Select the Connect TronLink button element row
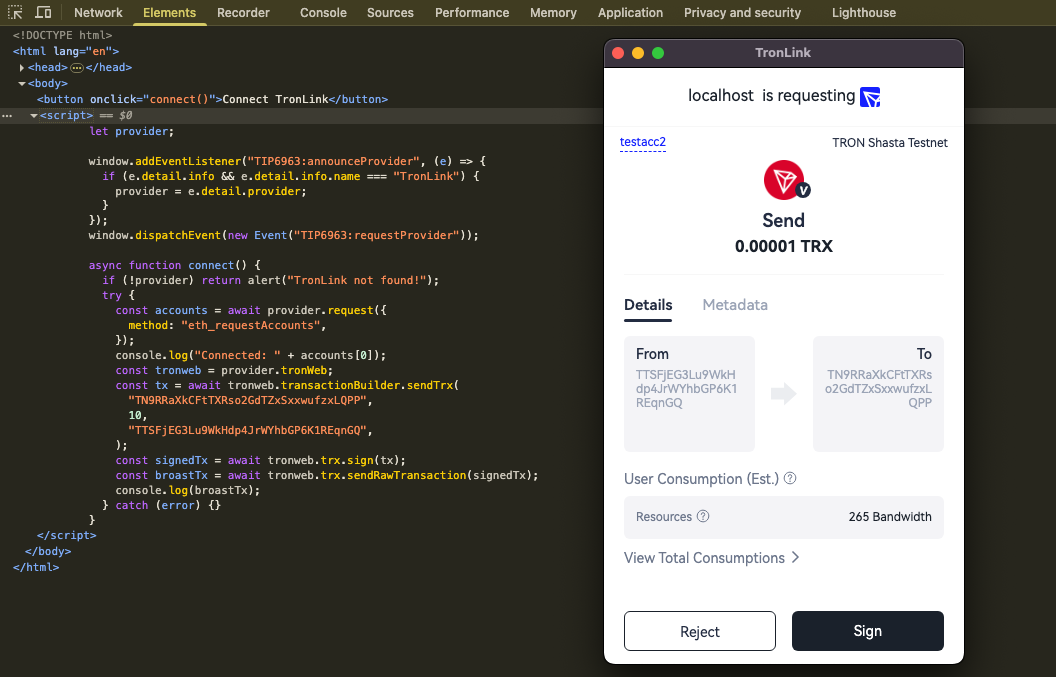The image size is (1056, 677). click(x=212, y=99)
